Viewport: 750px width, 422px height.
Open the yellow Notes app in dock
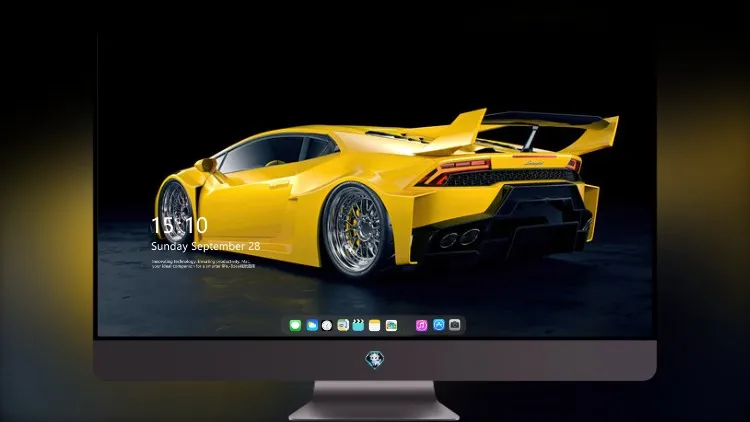(375, 326)
